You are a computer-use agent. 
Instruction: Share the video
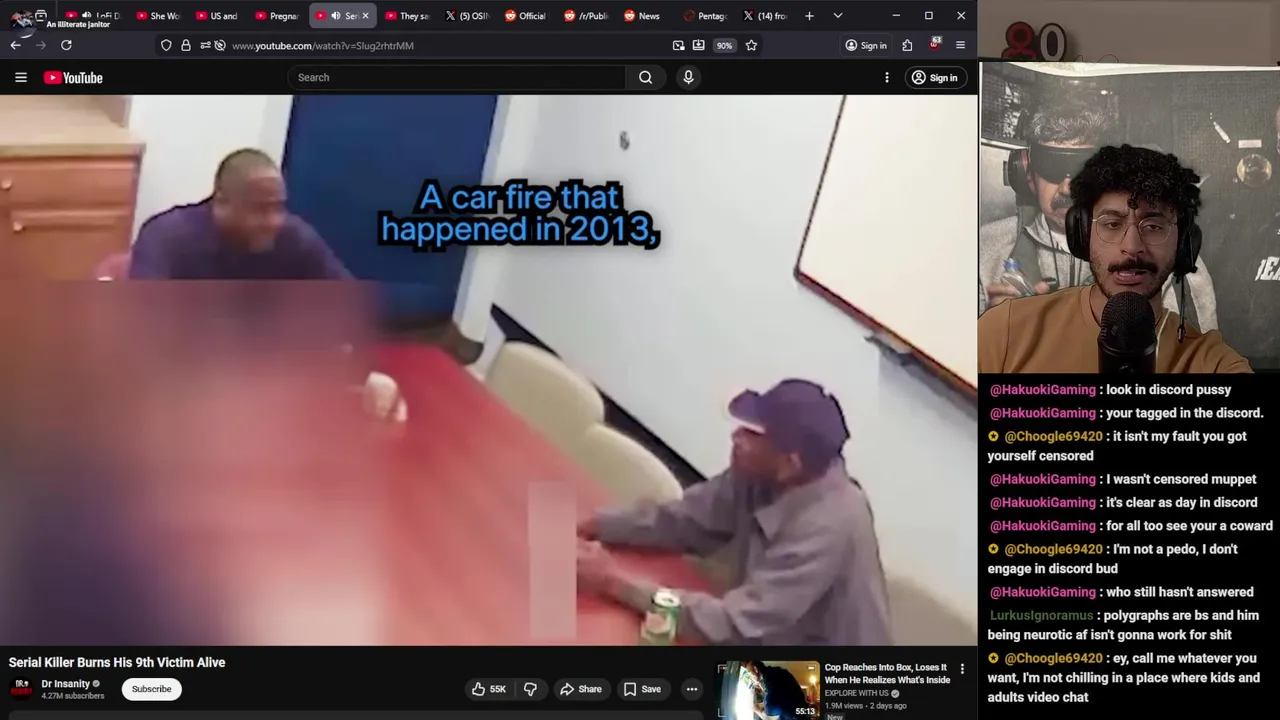coord(581,689)
